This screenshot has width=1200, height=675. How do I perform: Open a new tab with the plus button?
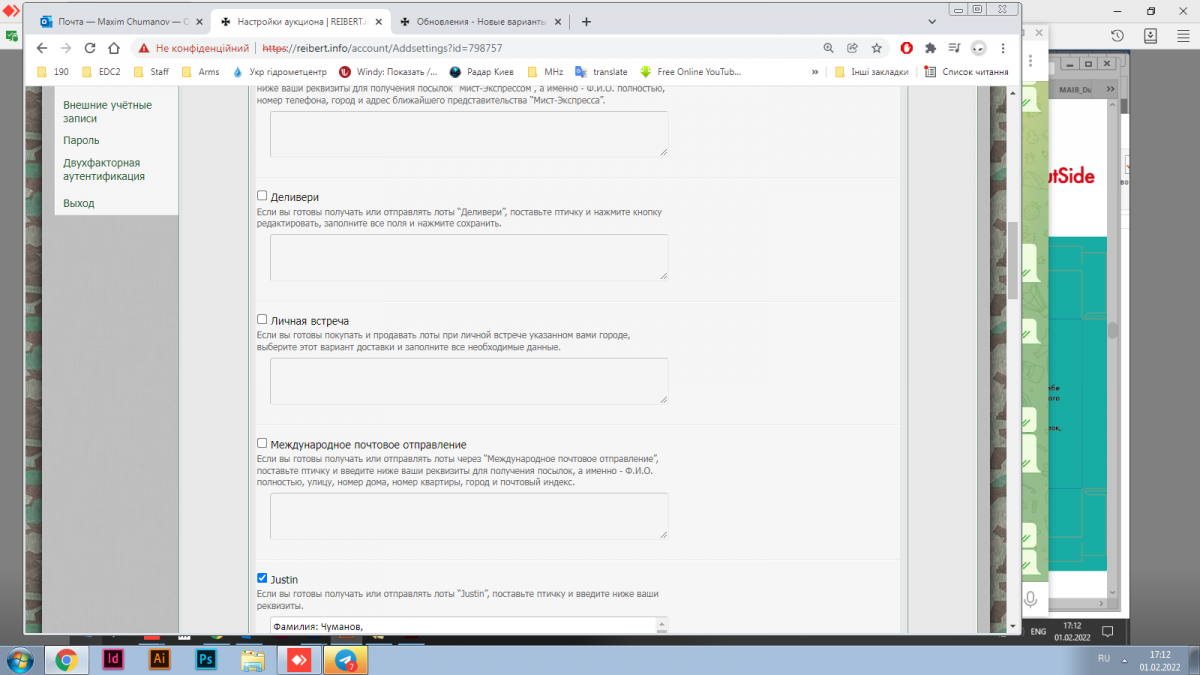(586, 21)
